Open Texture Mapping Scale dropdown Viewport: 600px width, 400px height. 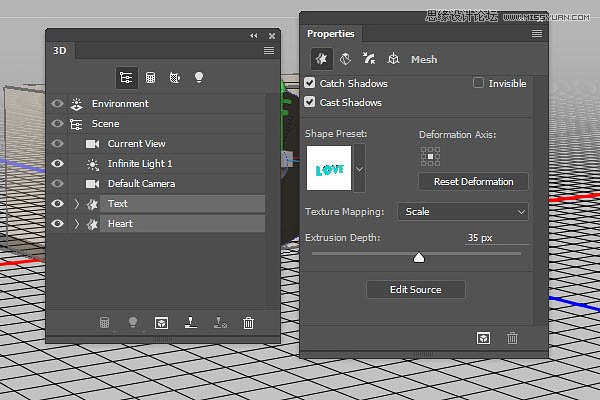coord(463,212)
